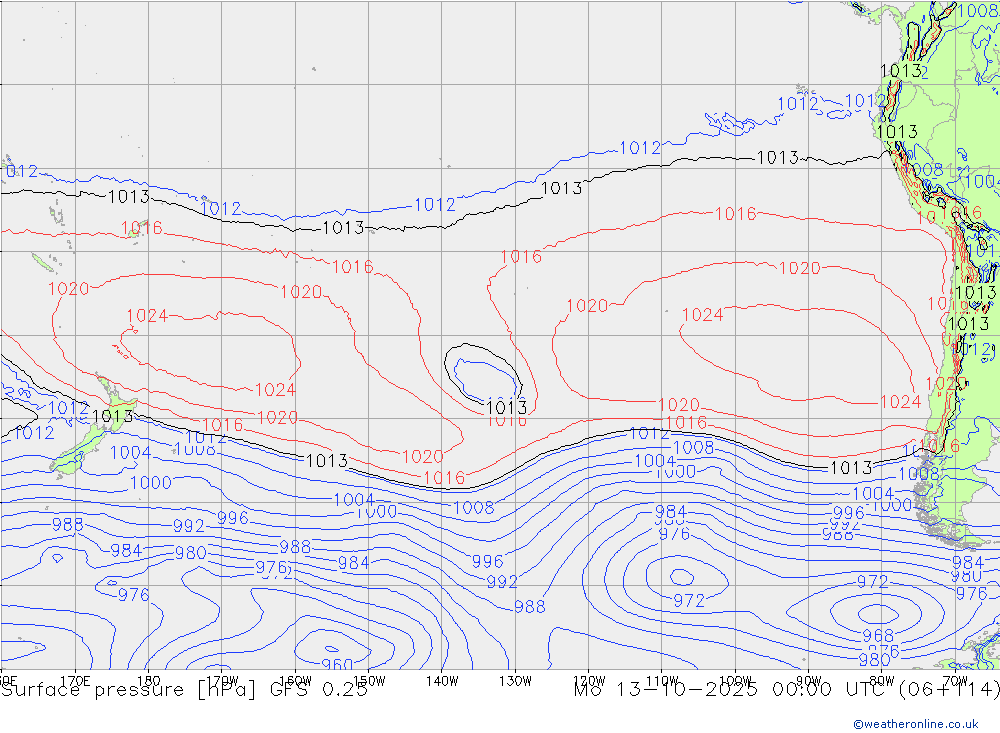Click the 960 hPa low-pressure label
This screenshot has height=733, width=1000.
tap(337, 665)
